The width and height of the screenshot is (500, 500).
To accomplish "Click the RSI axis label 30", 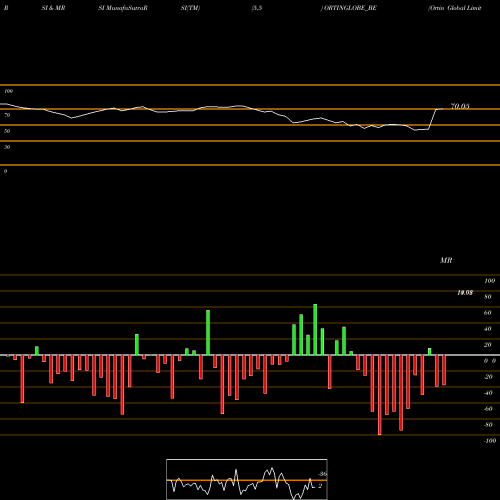I will [x=7, y=147].
